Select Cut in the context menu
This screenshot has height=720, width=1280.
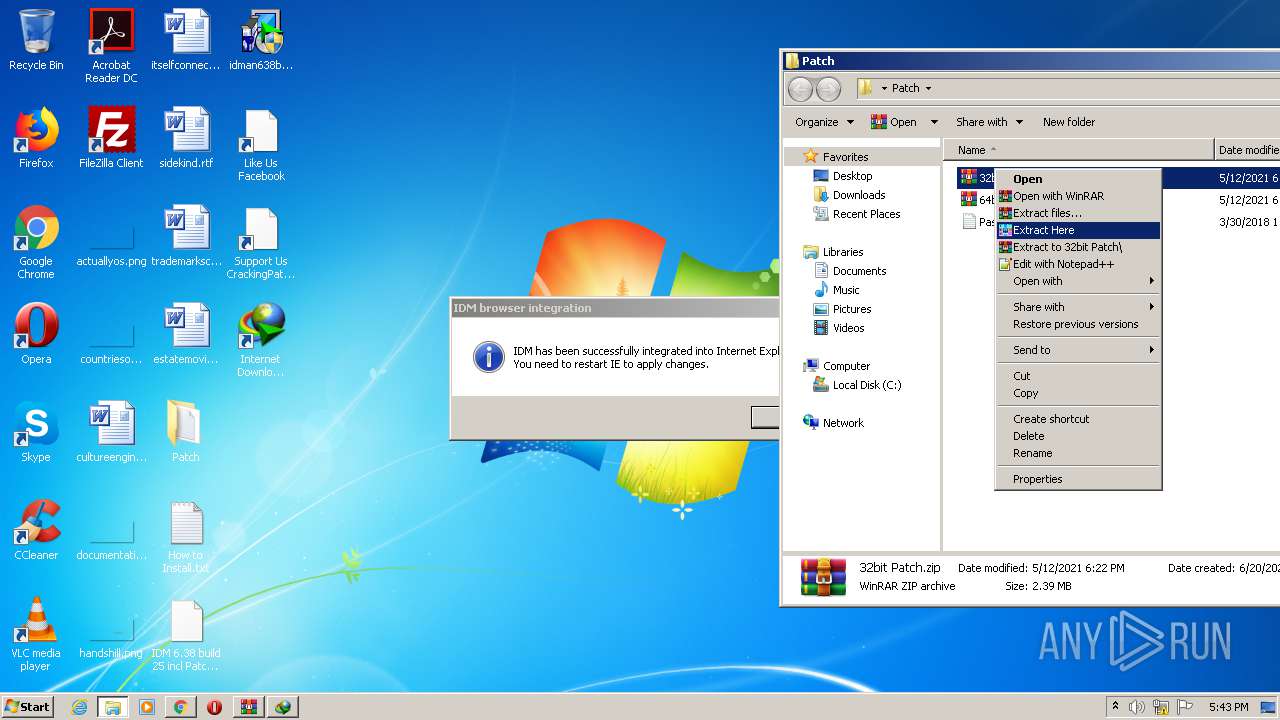click(1078, 376)
